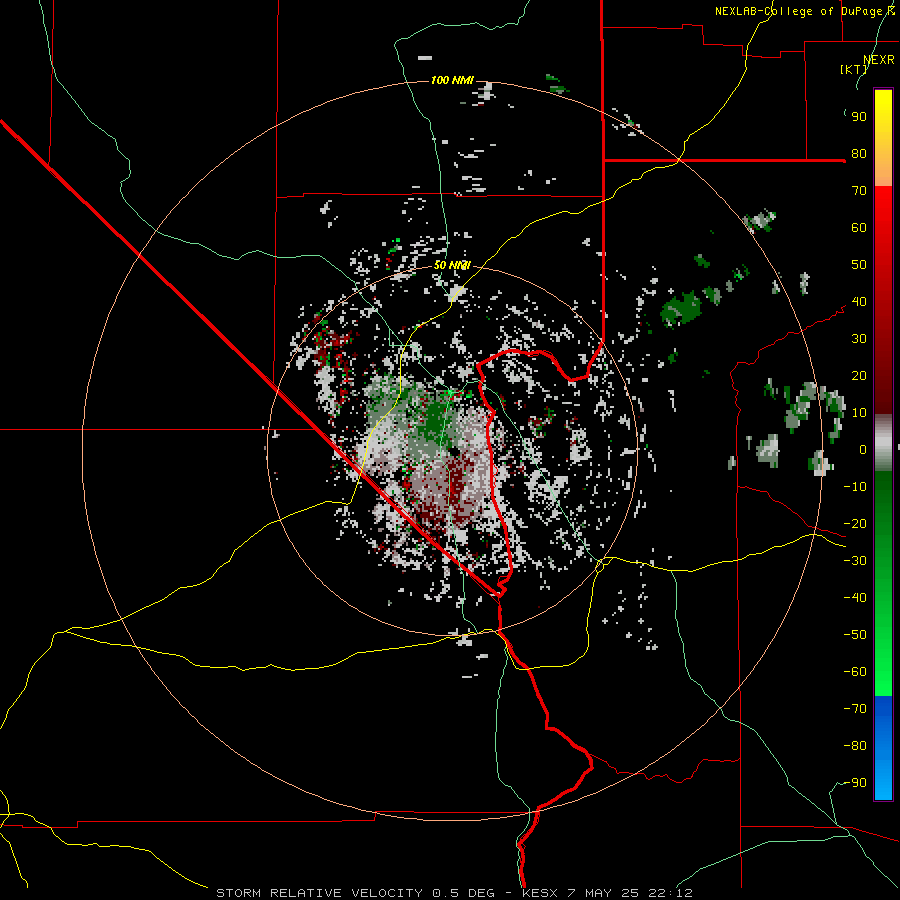Click the positive 50 scale value
900x900 pixels.
859,265
